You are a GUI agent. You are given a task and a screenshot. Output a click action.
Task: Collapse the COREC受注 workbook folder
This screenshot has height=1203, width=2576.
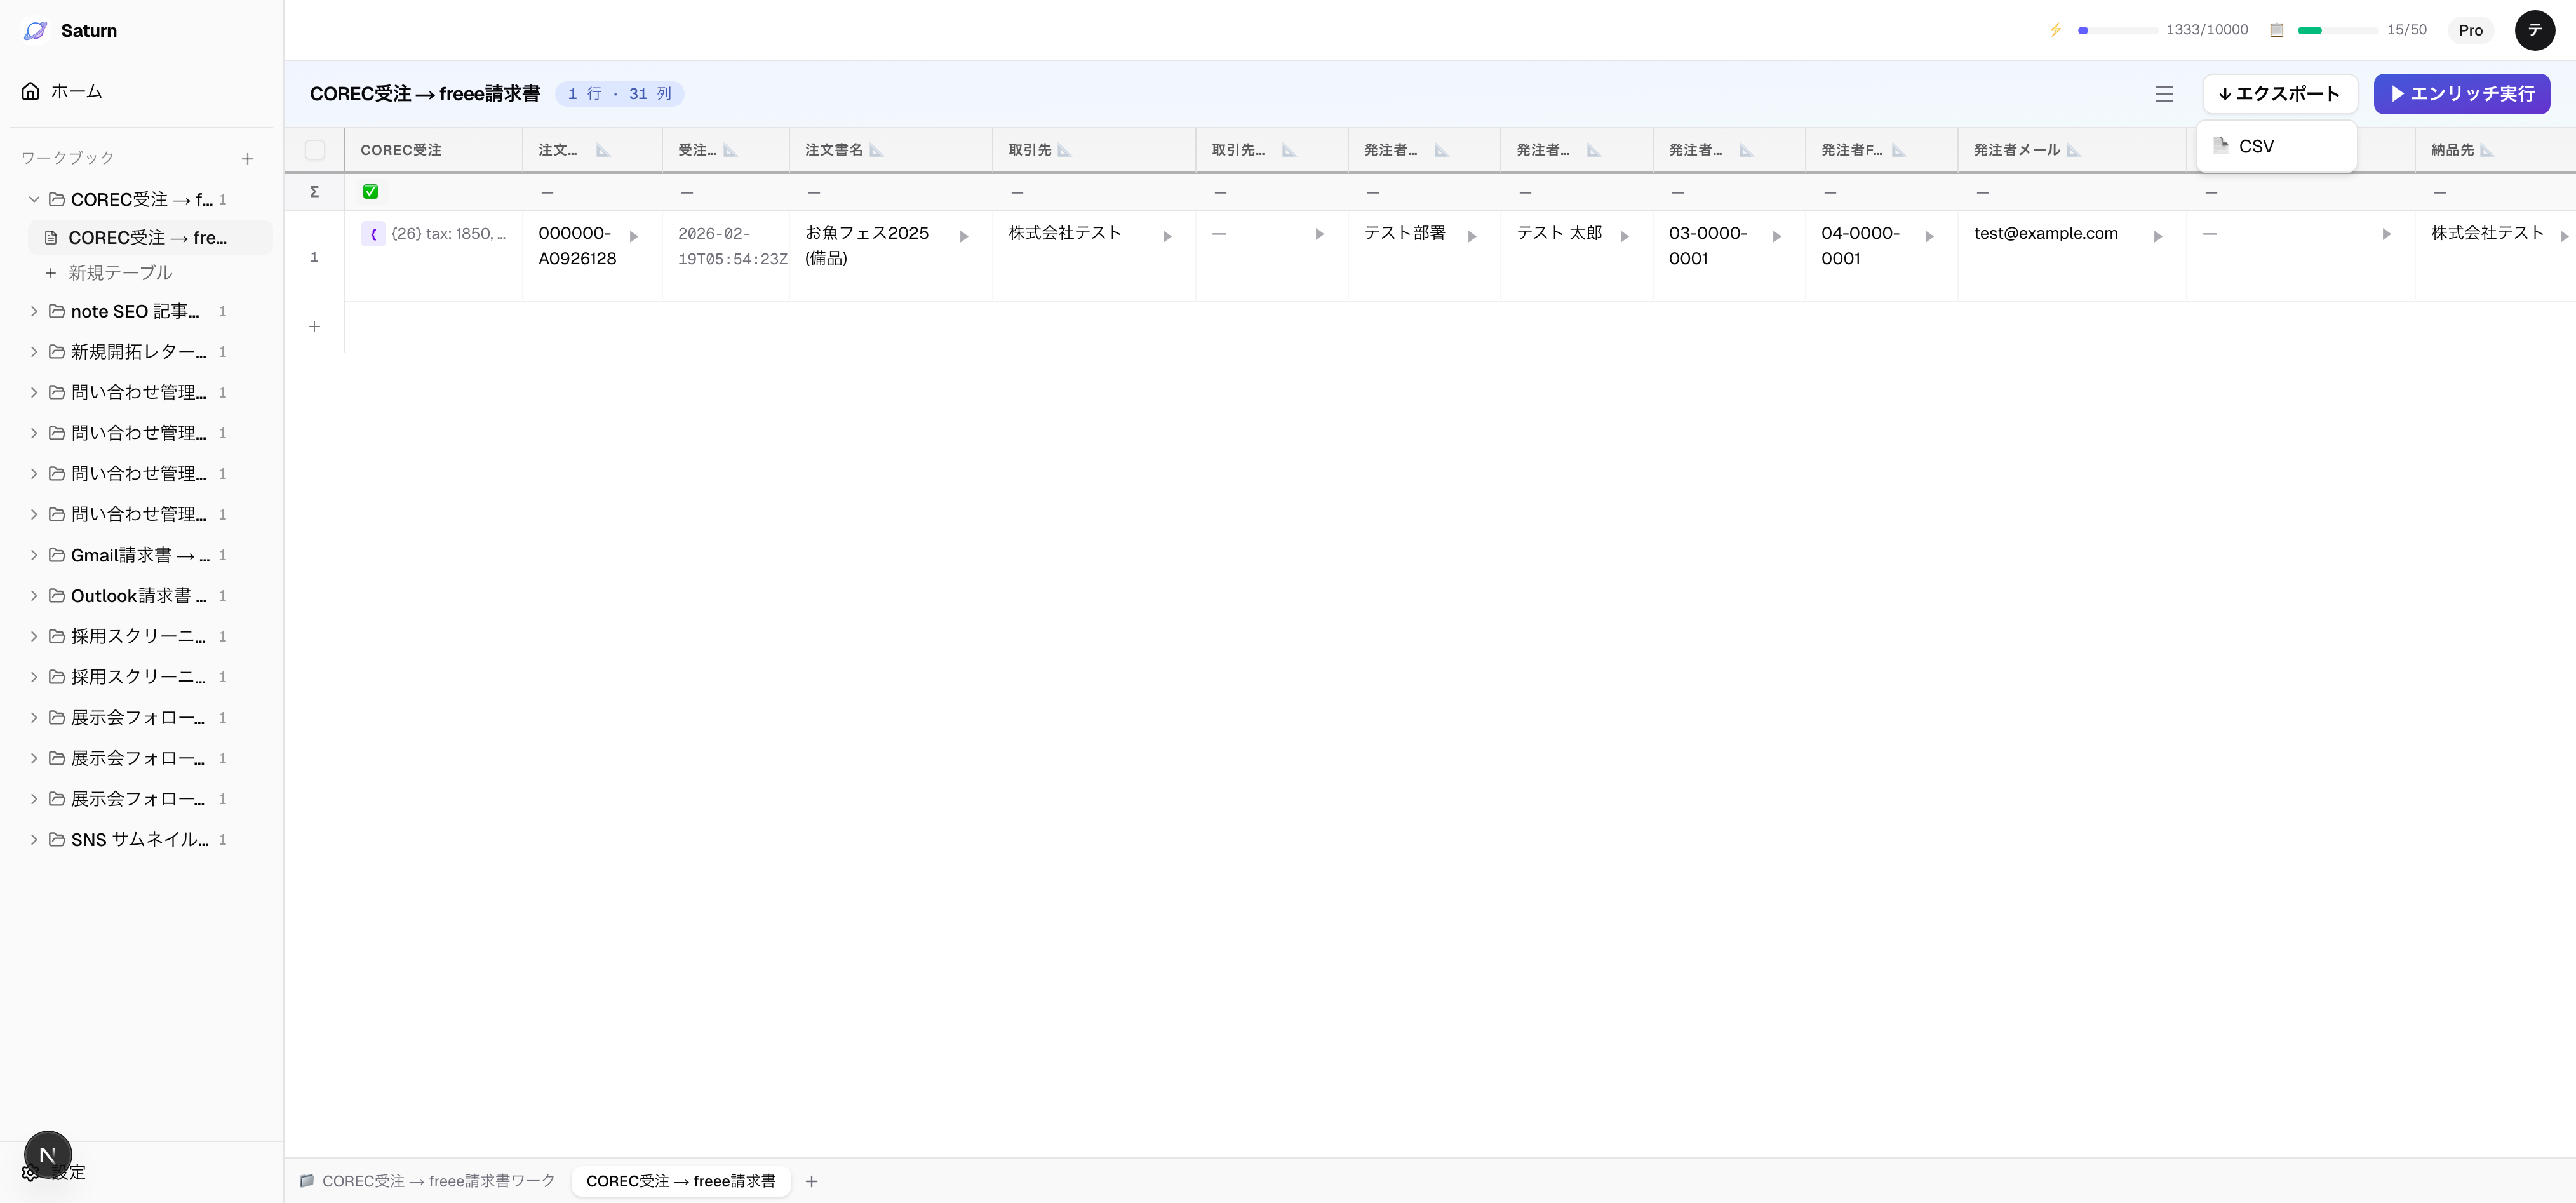34,199
